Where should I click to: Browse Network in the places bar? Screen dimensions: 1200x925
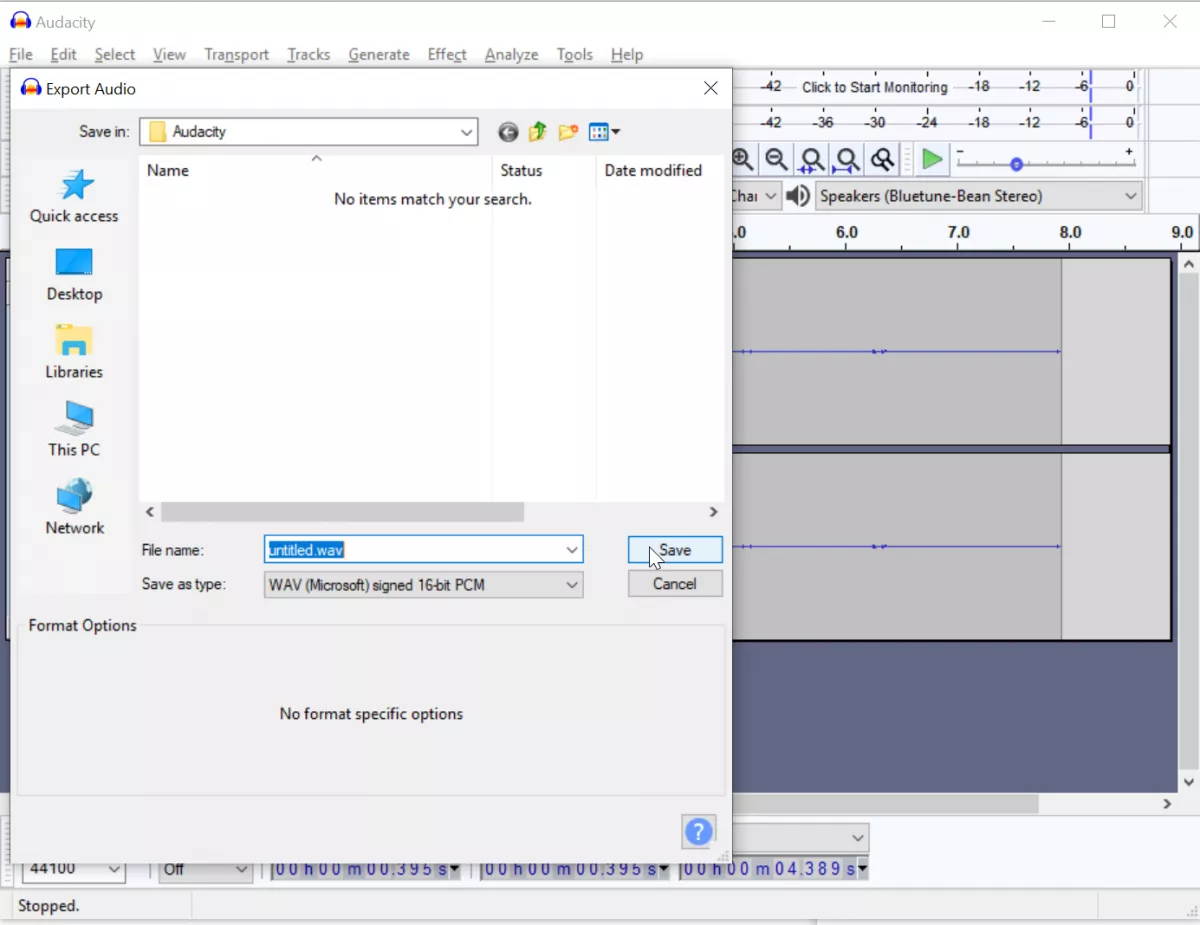[x=74, y=508]
